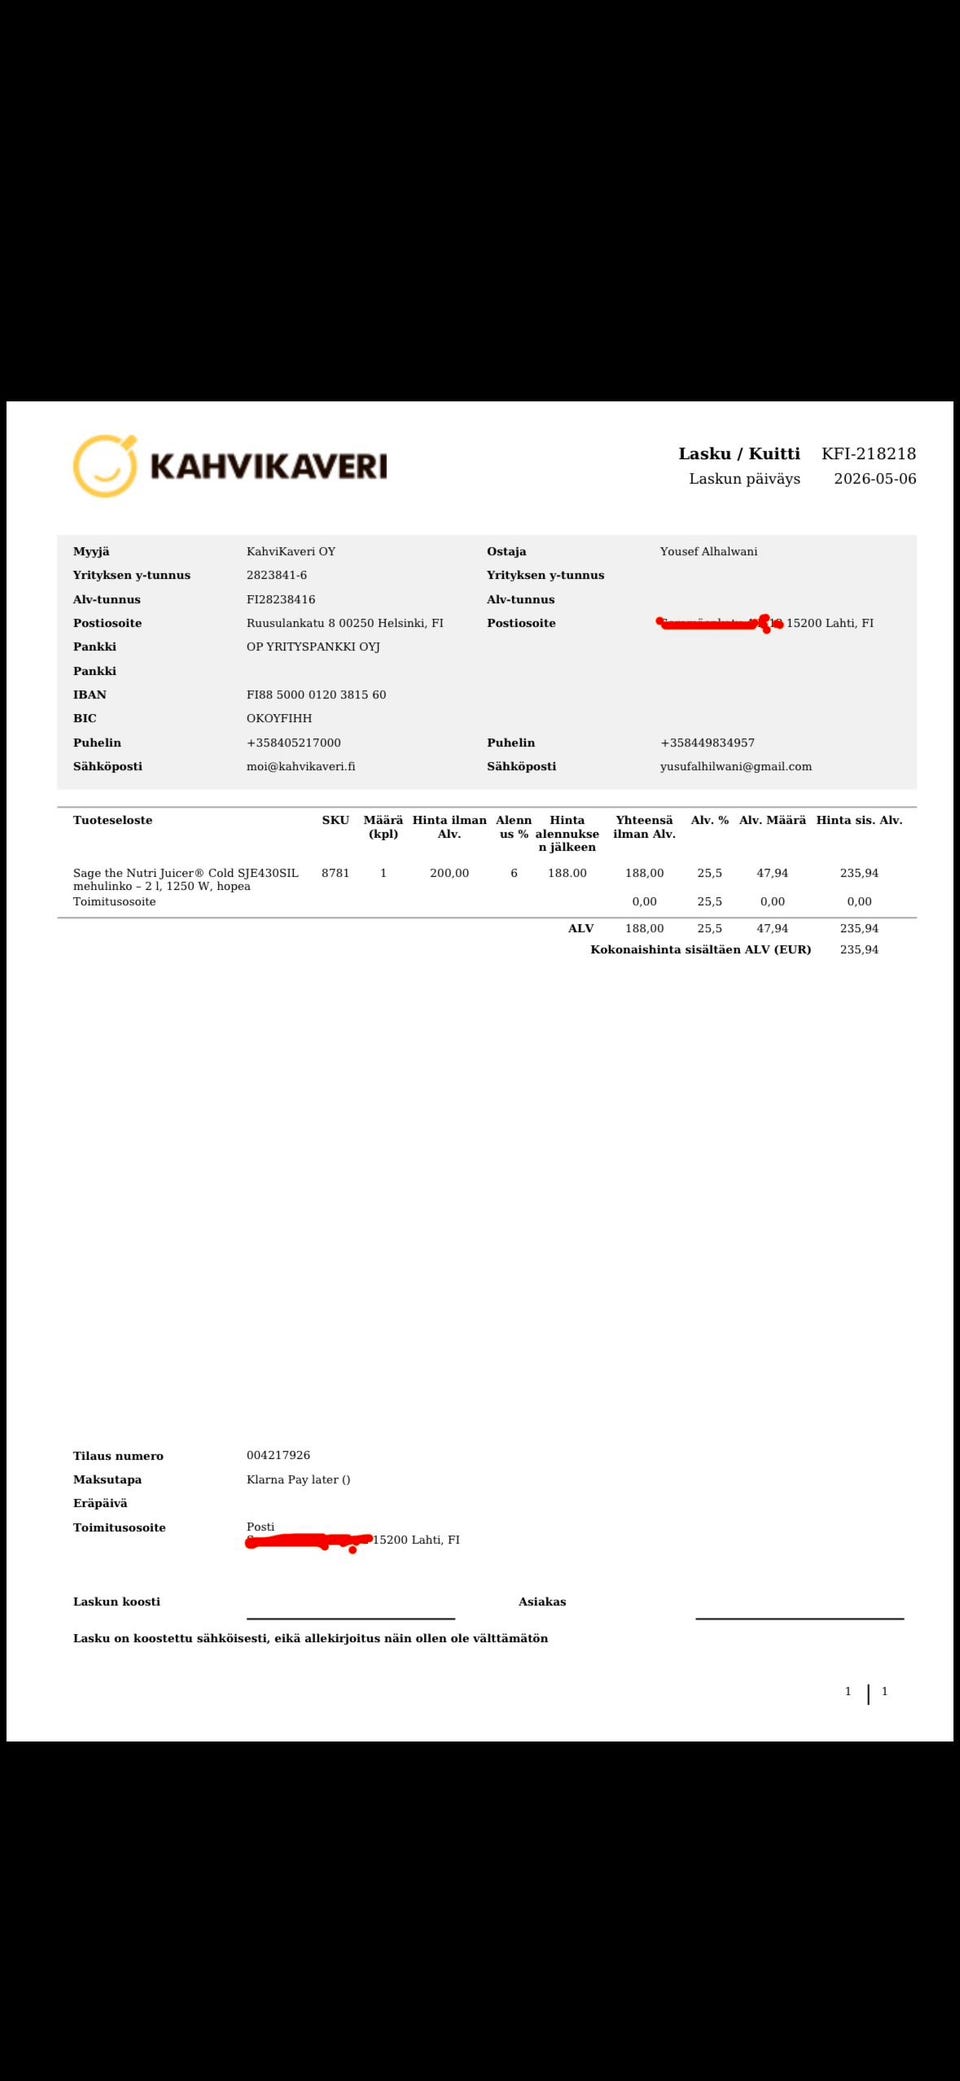Select the business ID 2823841-6
This screenshot has width=960, height=2081.
click(x=277, y=575)
